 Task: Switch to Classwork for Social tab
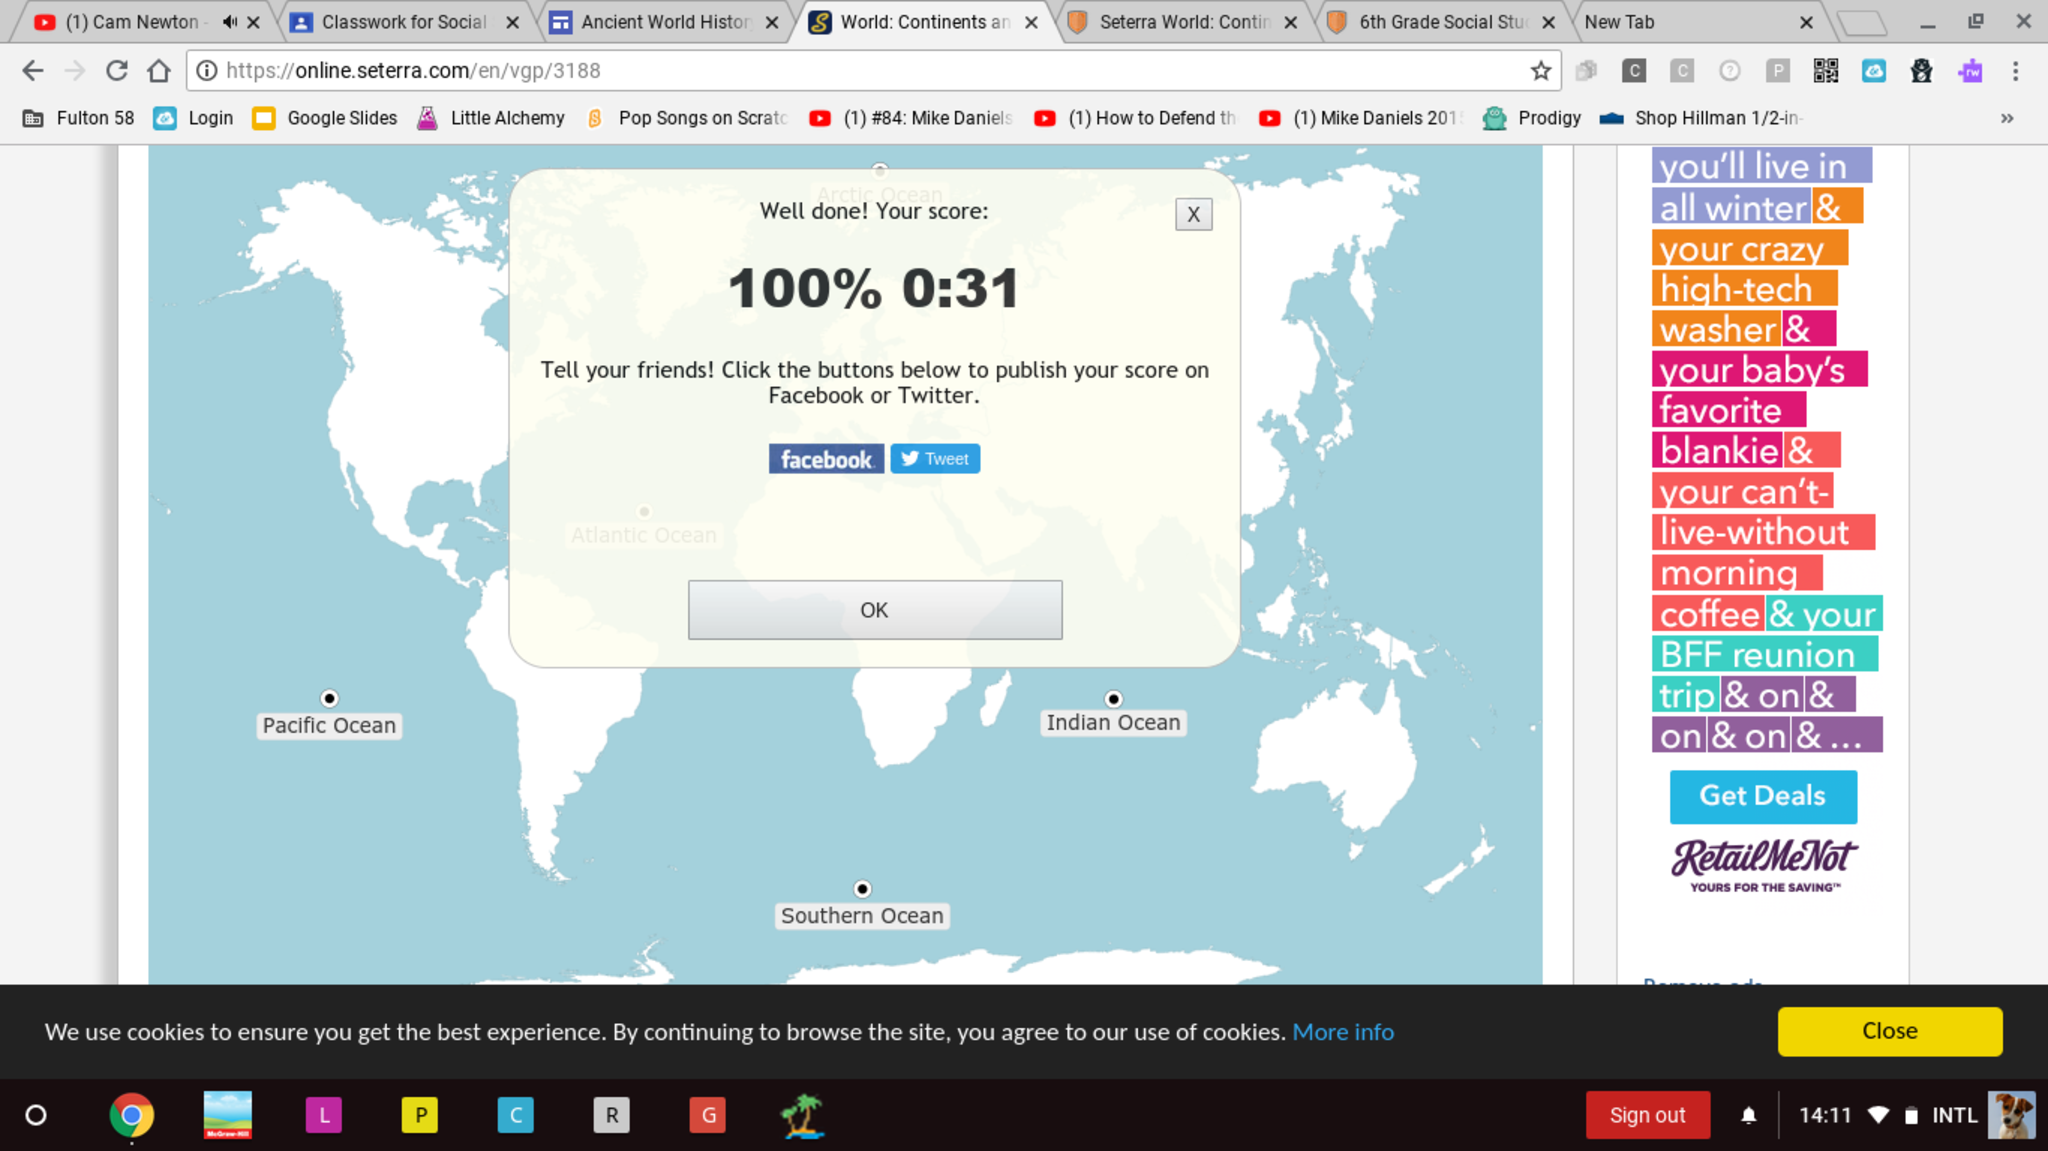coord(403,22)
